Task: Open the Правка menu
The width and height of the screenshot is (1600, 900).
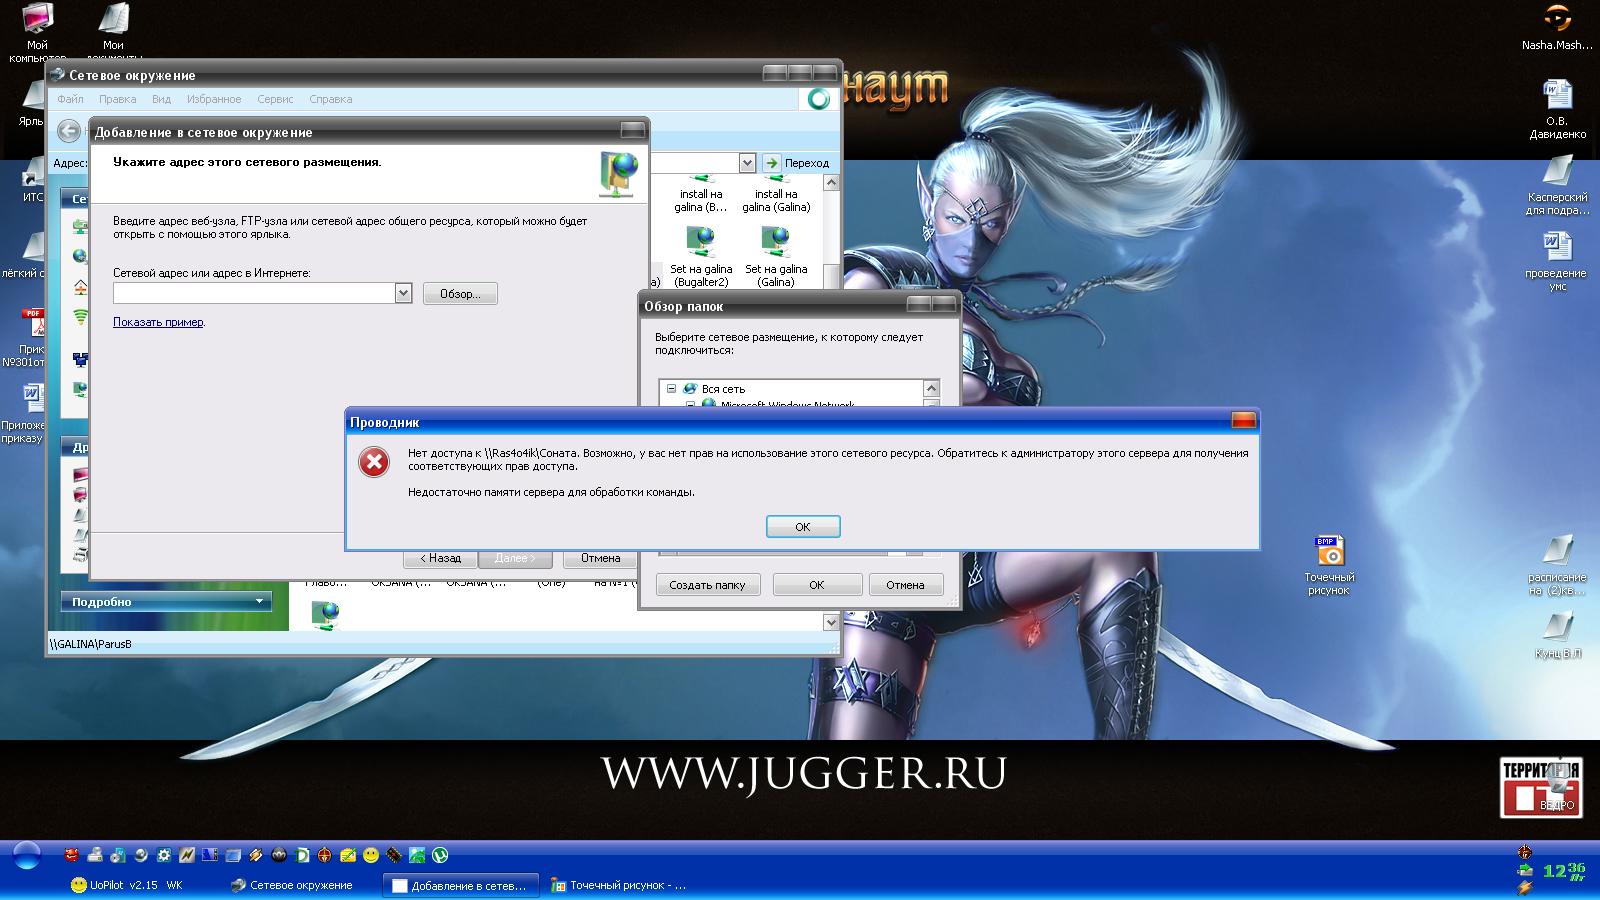Action: 117,99
